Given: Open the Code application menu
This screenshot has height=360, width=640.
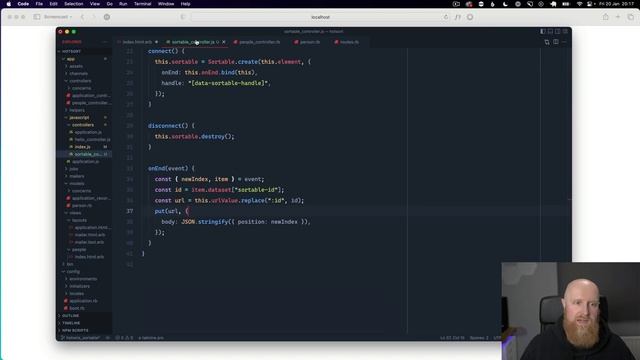Looking at the screenshot, I should tap(23, 4).
